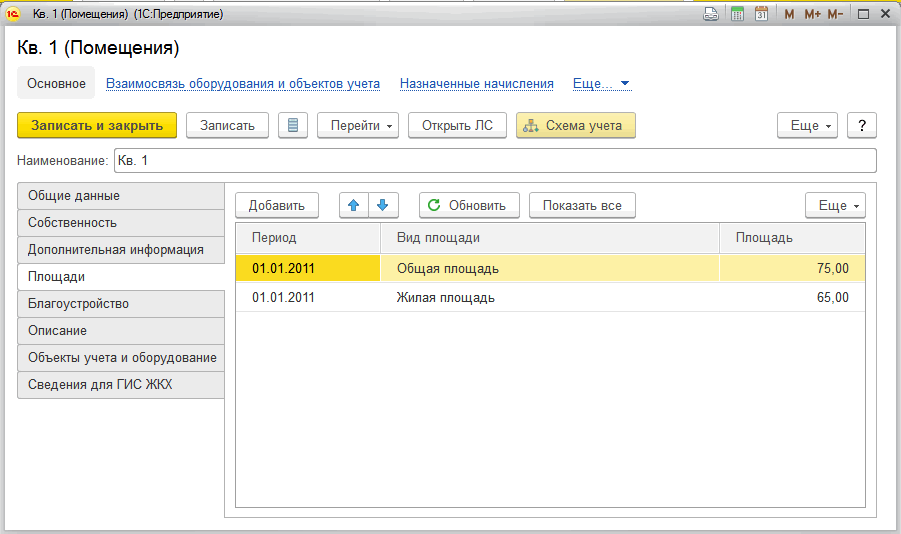This screenshot has height=534, width=901.
Task: Click the print icon in title bar
Action: click(x=711, y=14)
